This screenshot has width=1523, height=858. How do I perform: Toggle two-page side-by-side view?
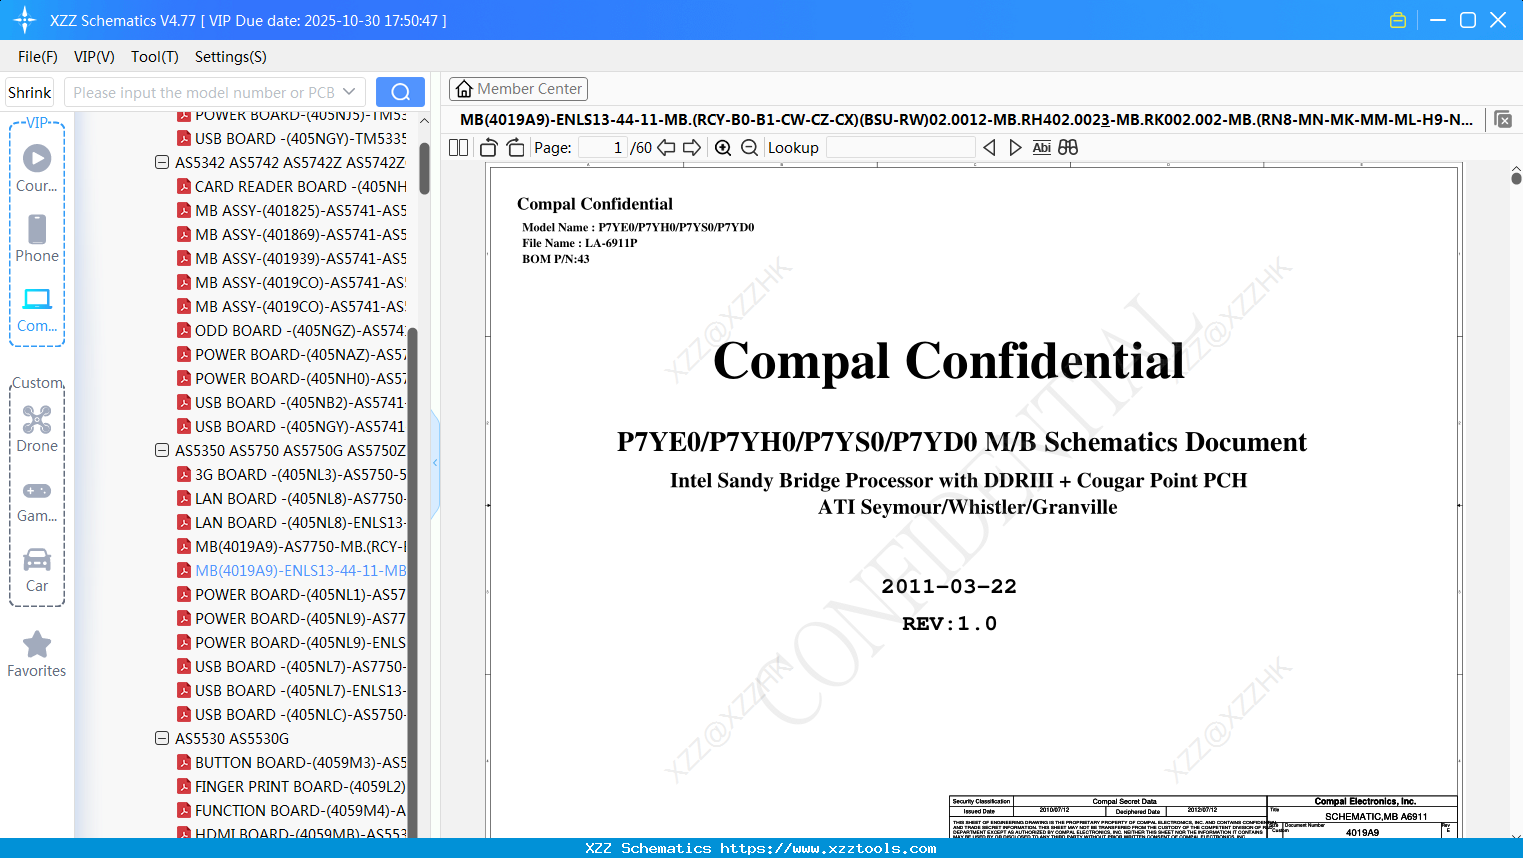point(459,148)
